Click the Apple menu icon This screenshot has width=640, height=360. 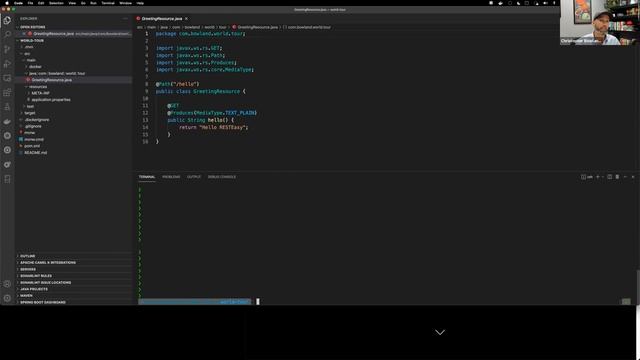(7, 3)
